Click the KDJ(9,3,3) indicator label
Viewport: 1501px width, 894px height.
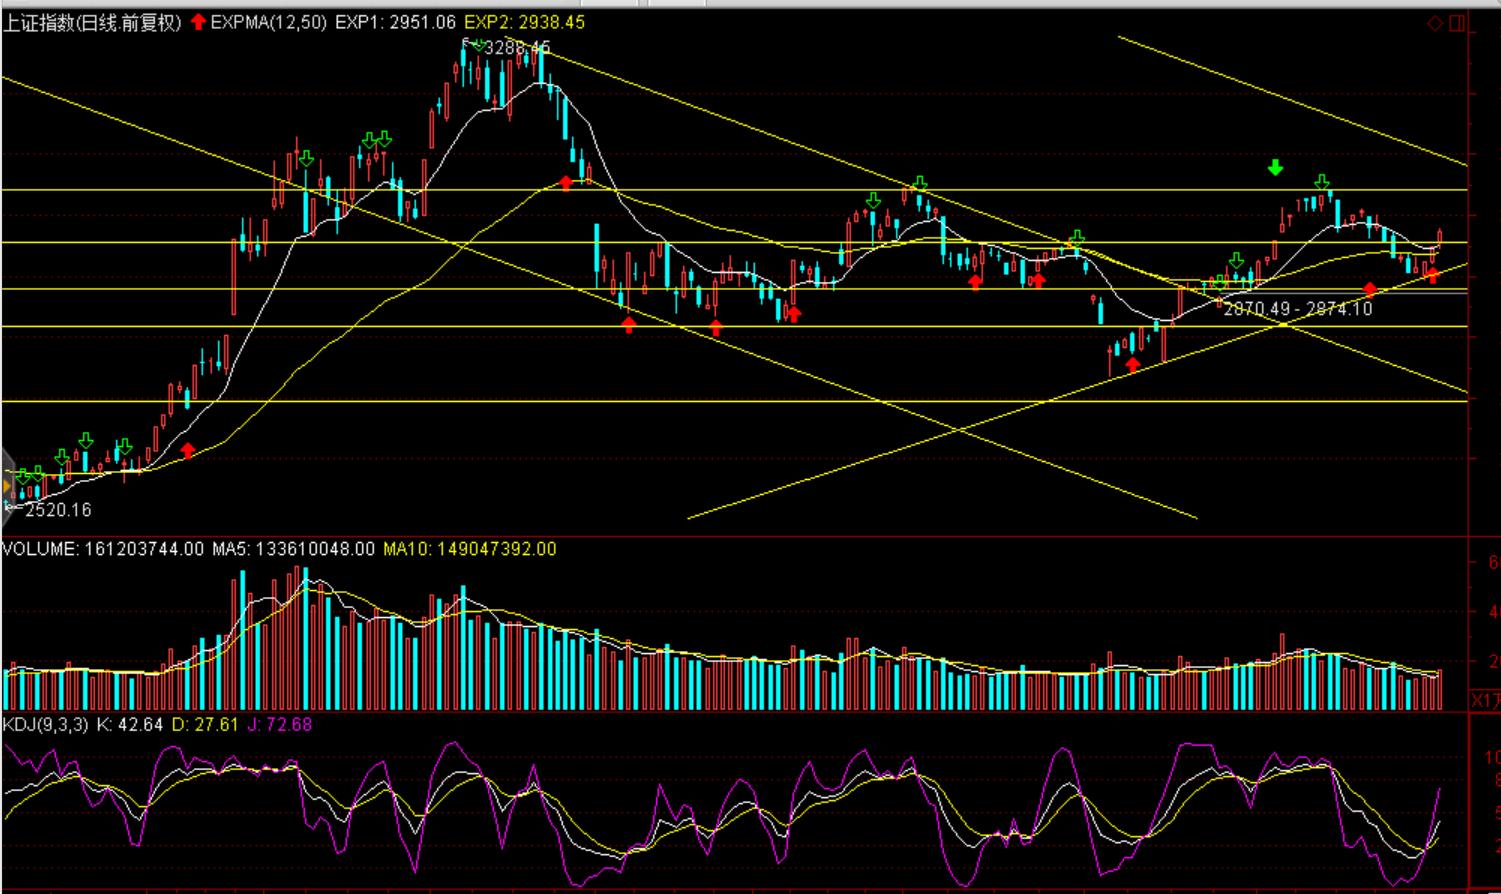click(x=46, y=724)
